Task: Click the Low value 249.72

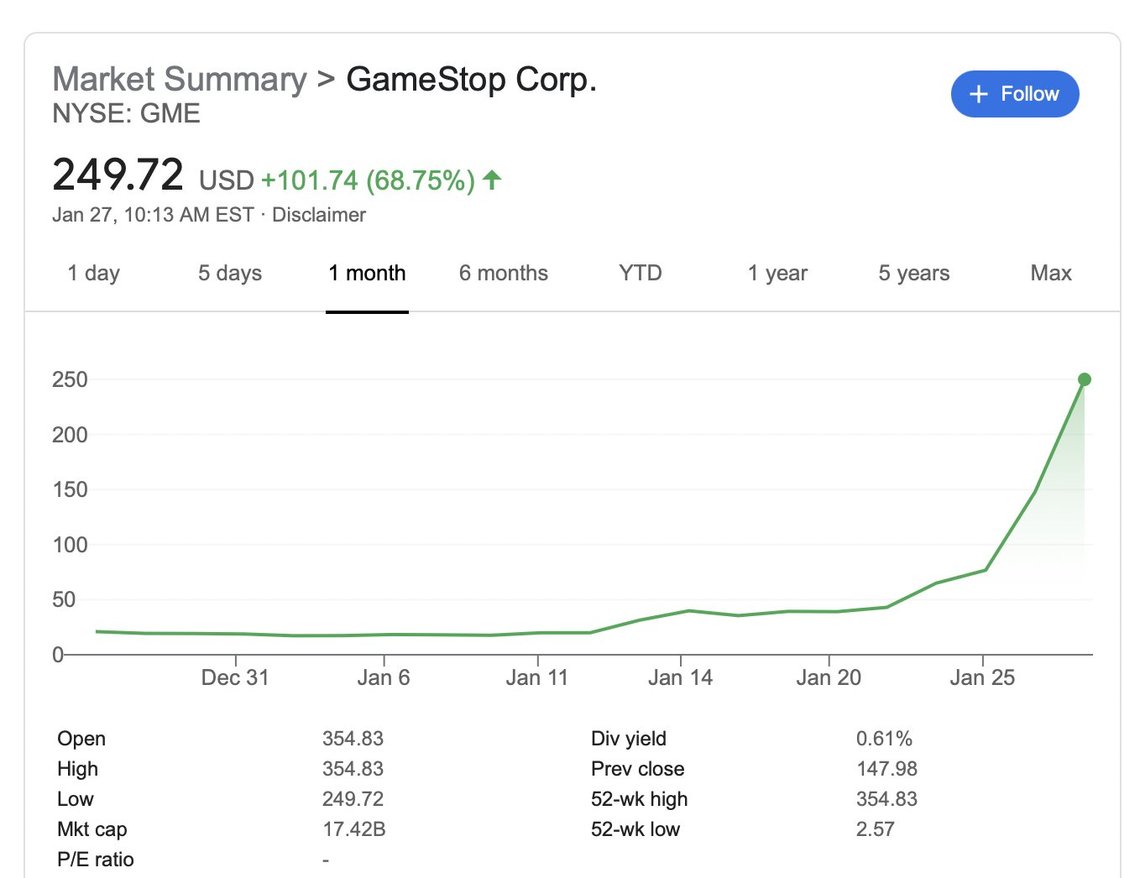Action: [353, 799]
